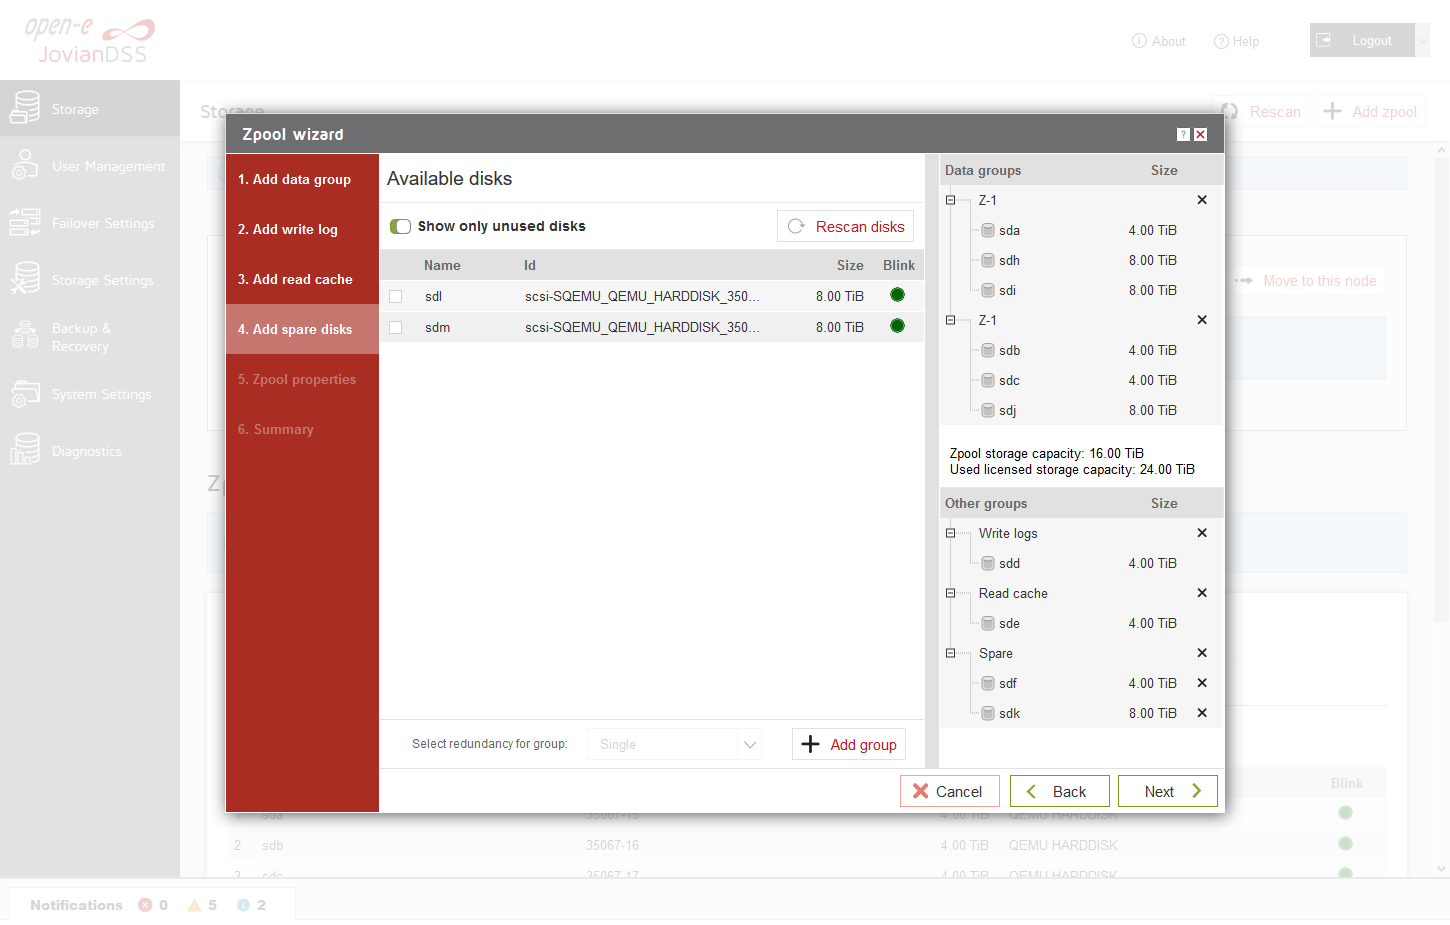The image size is (1450, 925).
Task: Collapse the Read cache group
Action: [950, 593]
